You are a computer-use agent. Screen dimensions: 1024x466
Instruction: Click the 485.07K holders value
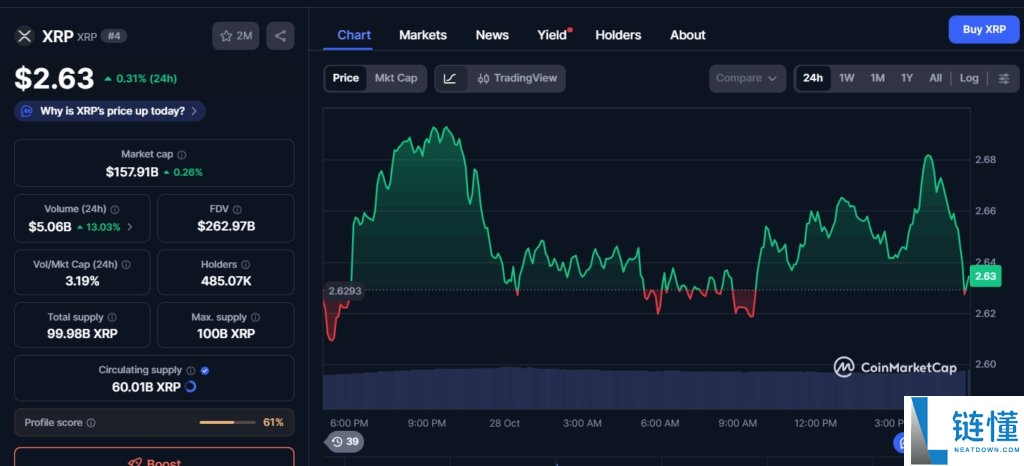[x=226, y=281]
